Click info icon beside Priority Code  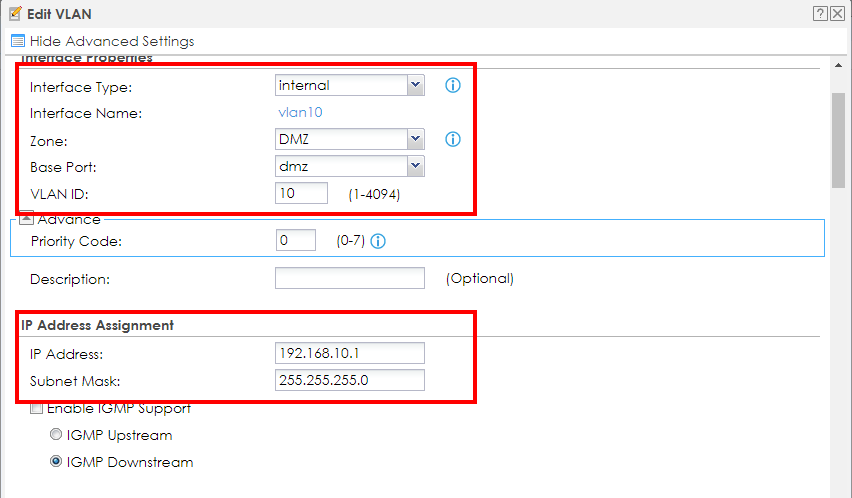point(378,241)
